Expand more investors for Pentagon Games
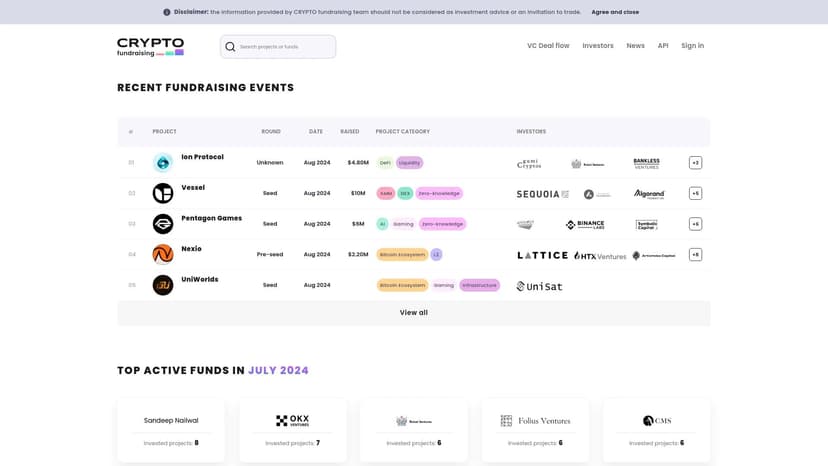Image resolution: width=828 pixels, height=466 pixels. 695,224
